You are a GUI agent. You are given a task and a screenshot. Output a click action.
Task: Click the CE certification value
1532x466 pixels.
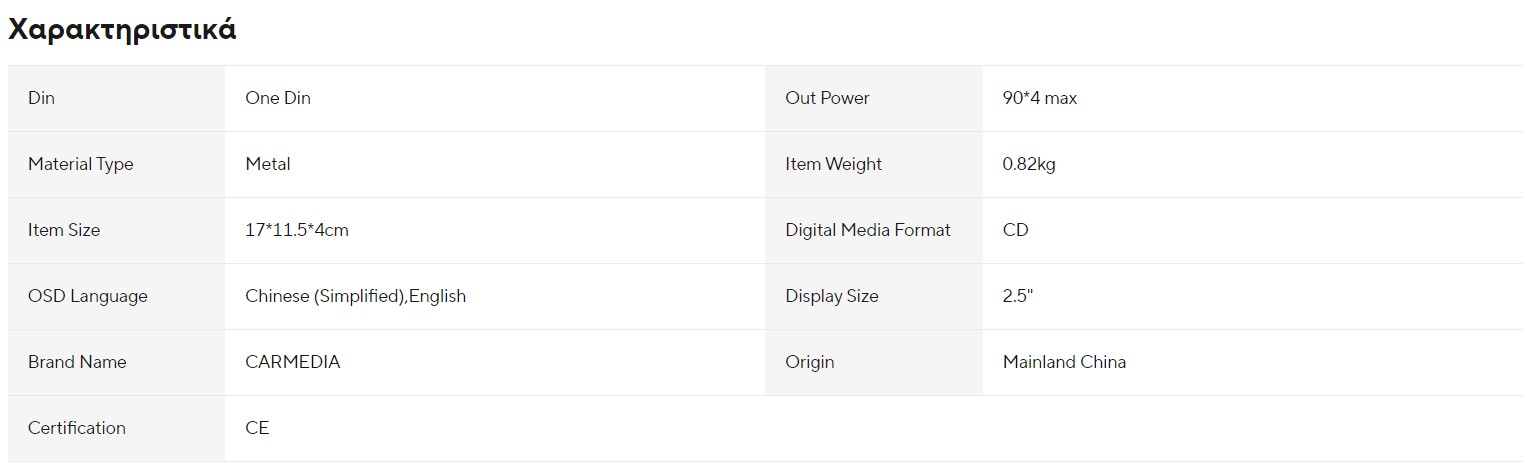click(x=257, y=428)
